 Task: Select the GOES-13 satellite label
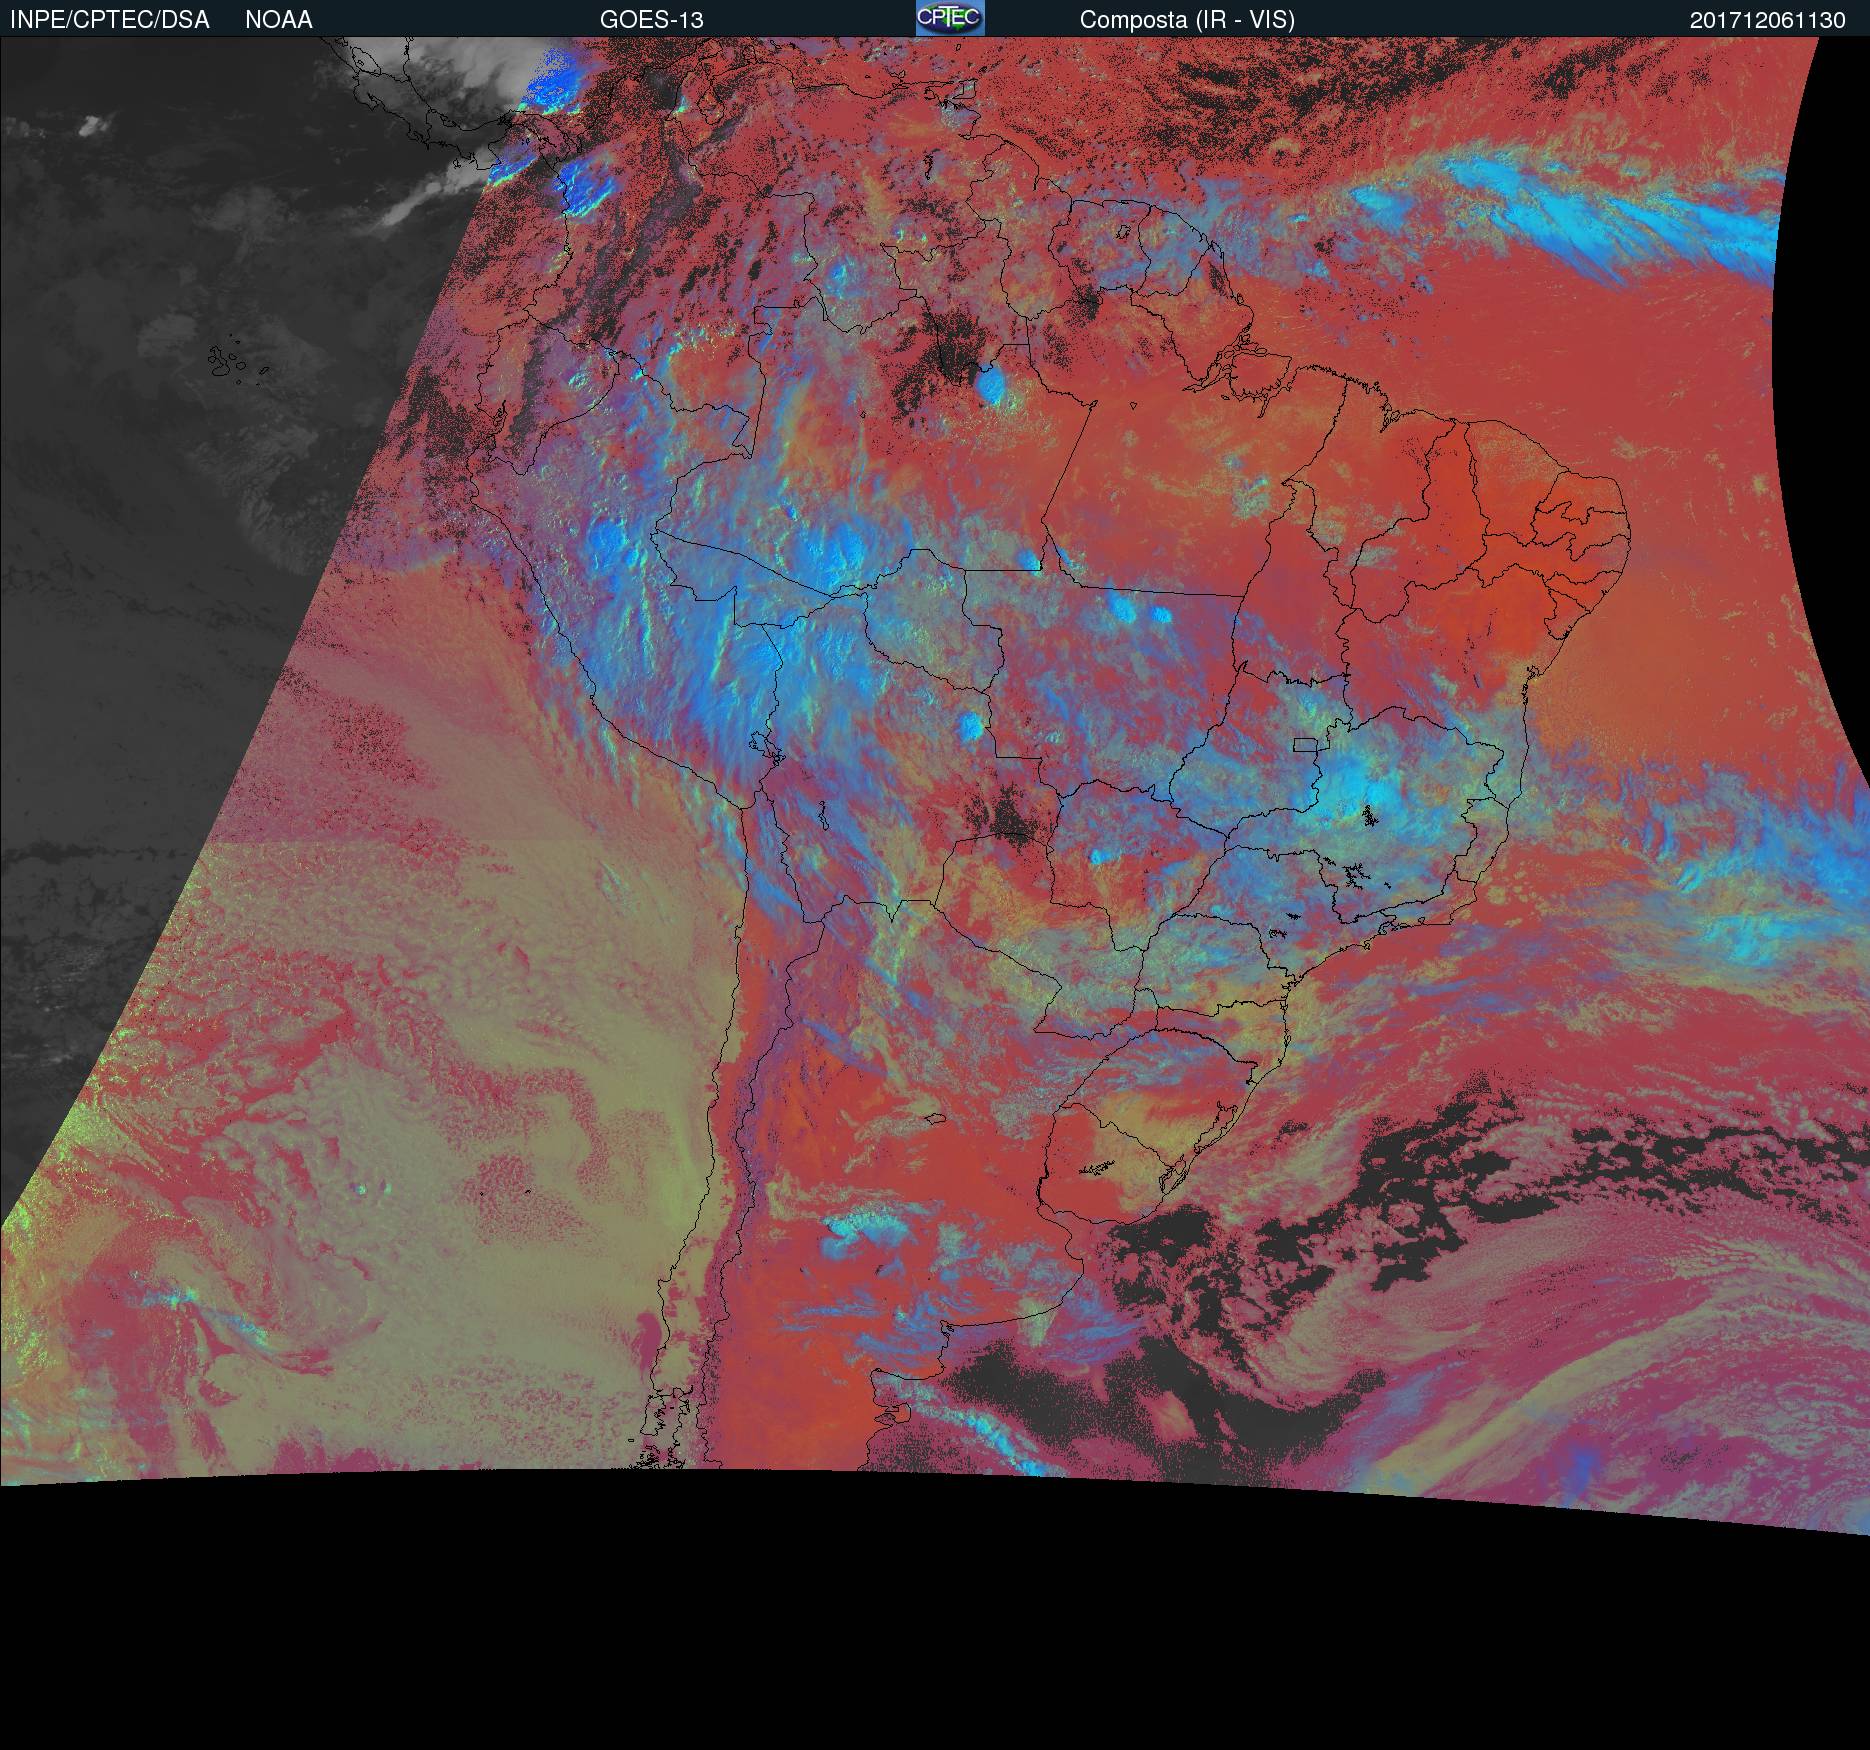[651, 20]
